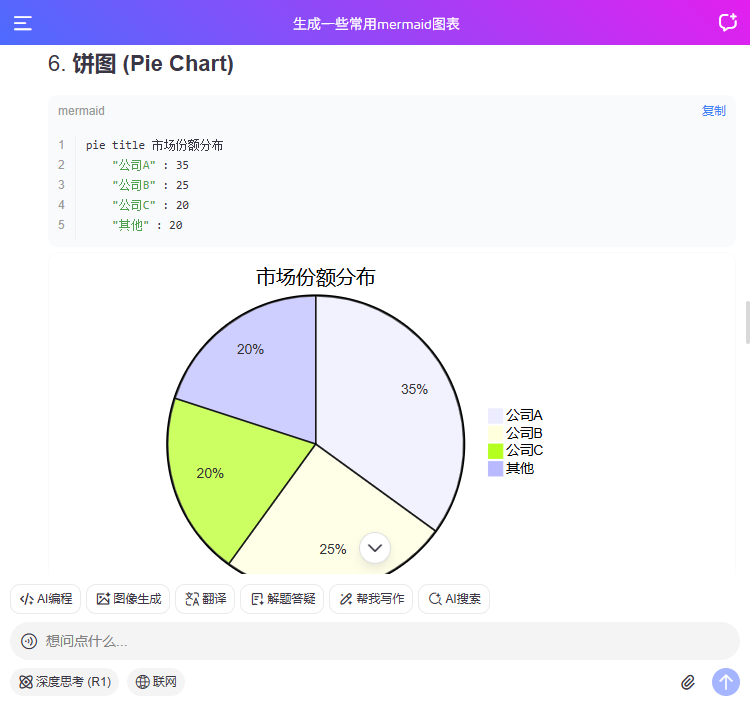Click the voice input icon in message box
Image resolution: width=750 pixels, height=706 pixels.
click(29, 641)
